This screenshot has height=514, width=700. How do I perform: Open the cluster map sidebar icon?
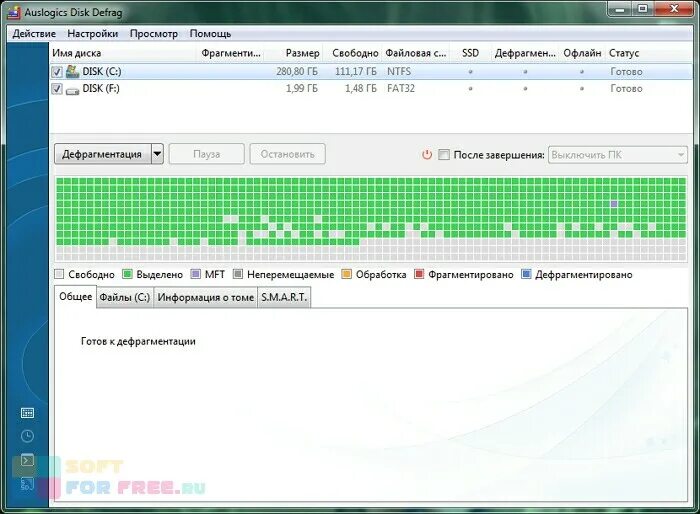click(27, 413)
